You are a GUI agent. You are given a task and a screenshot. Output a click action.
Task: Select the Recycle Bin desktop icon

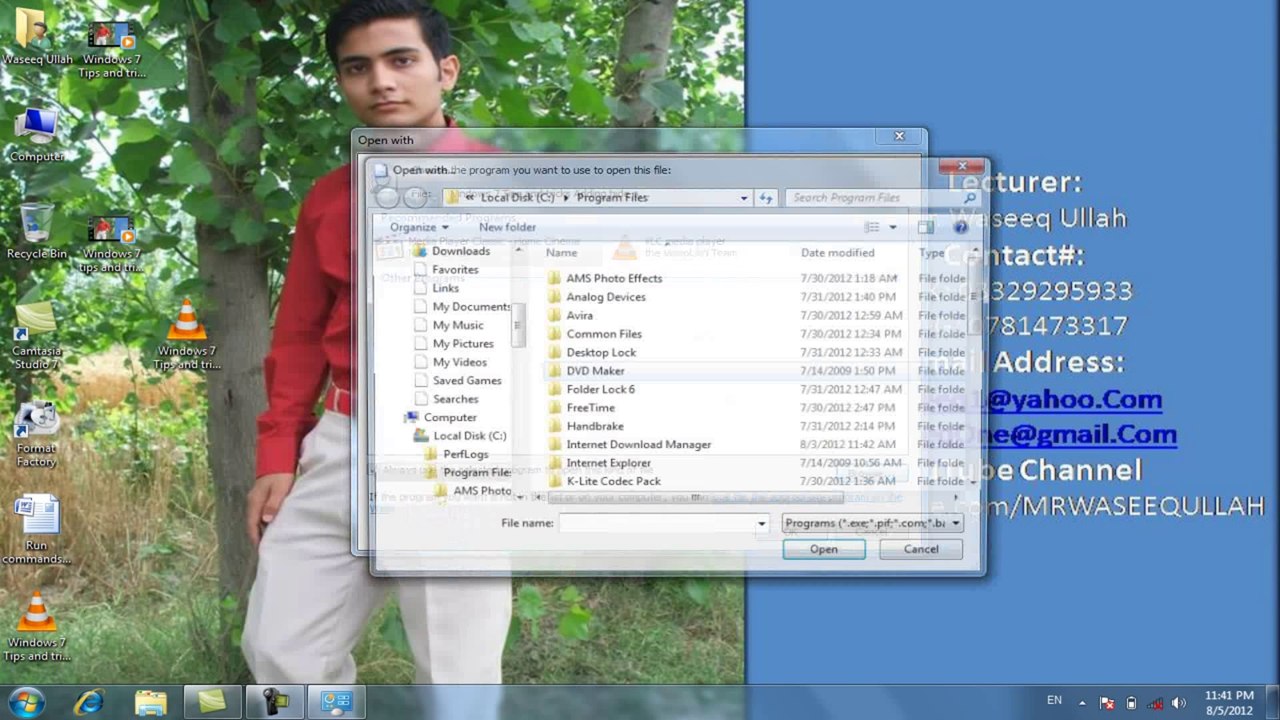[36, 231]
